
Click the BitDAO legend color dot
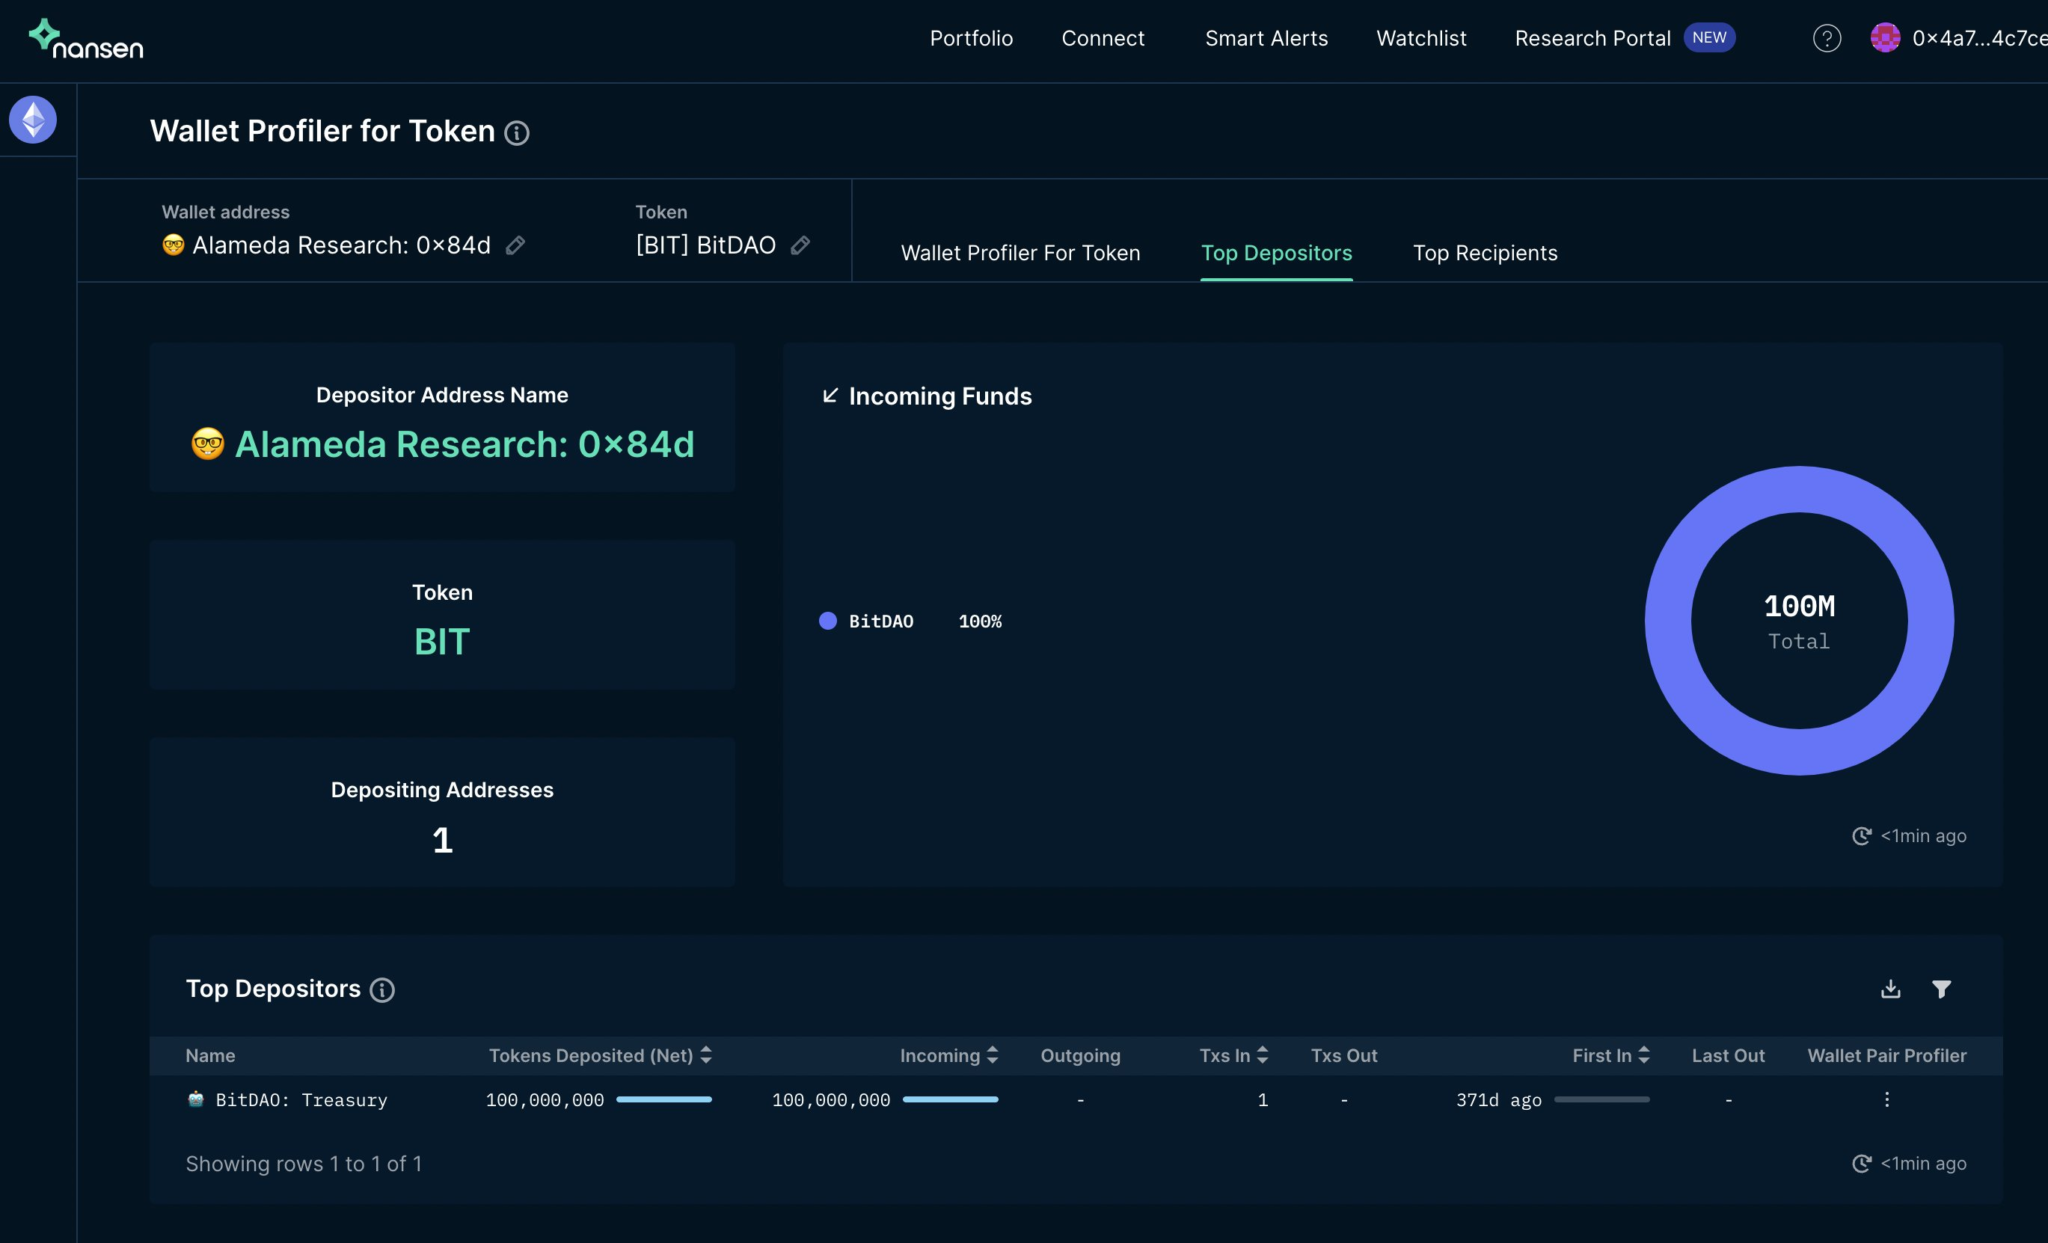click(828, 621)
